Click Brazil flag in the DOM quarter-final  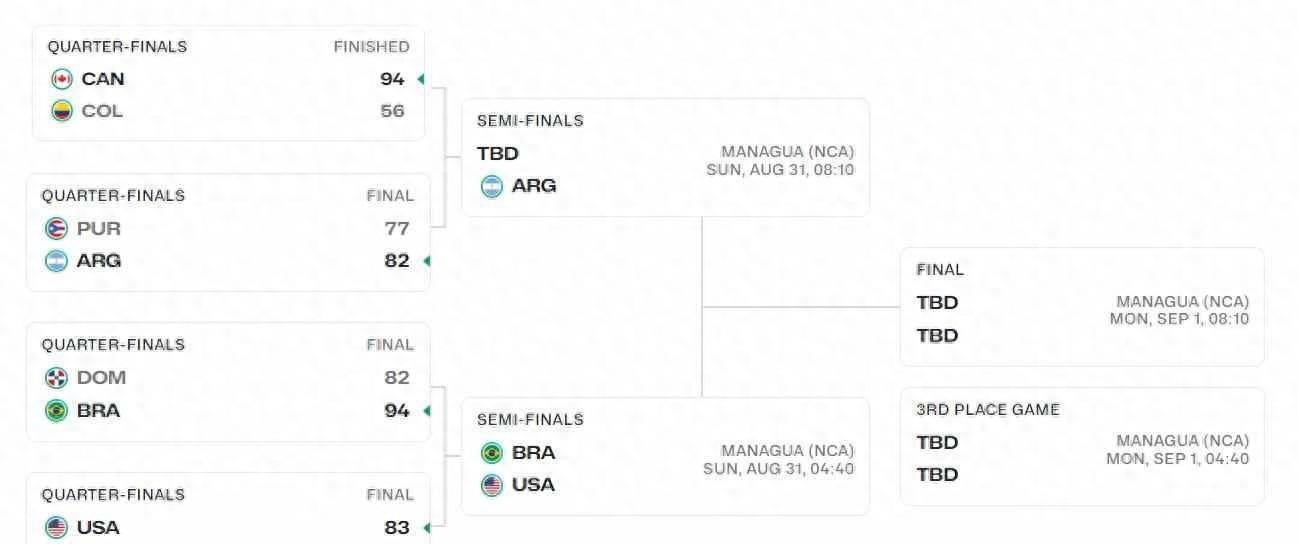(x=57, y=410)
